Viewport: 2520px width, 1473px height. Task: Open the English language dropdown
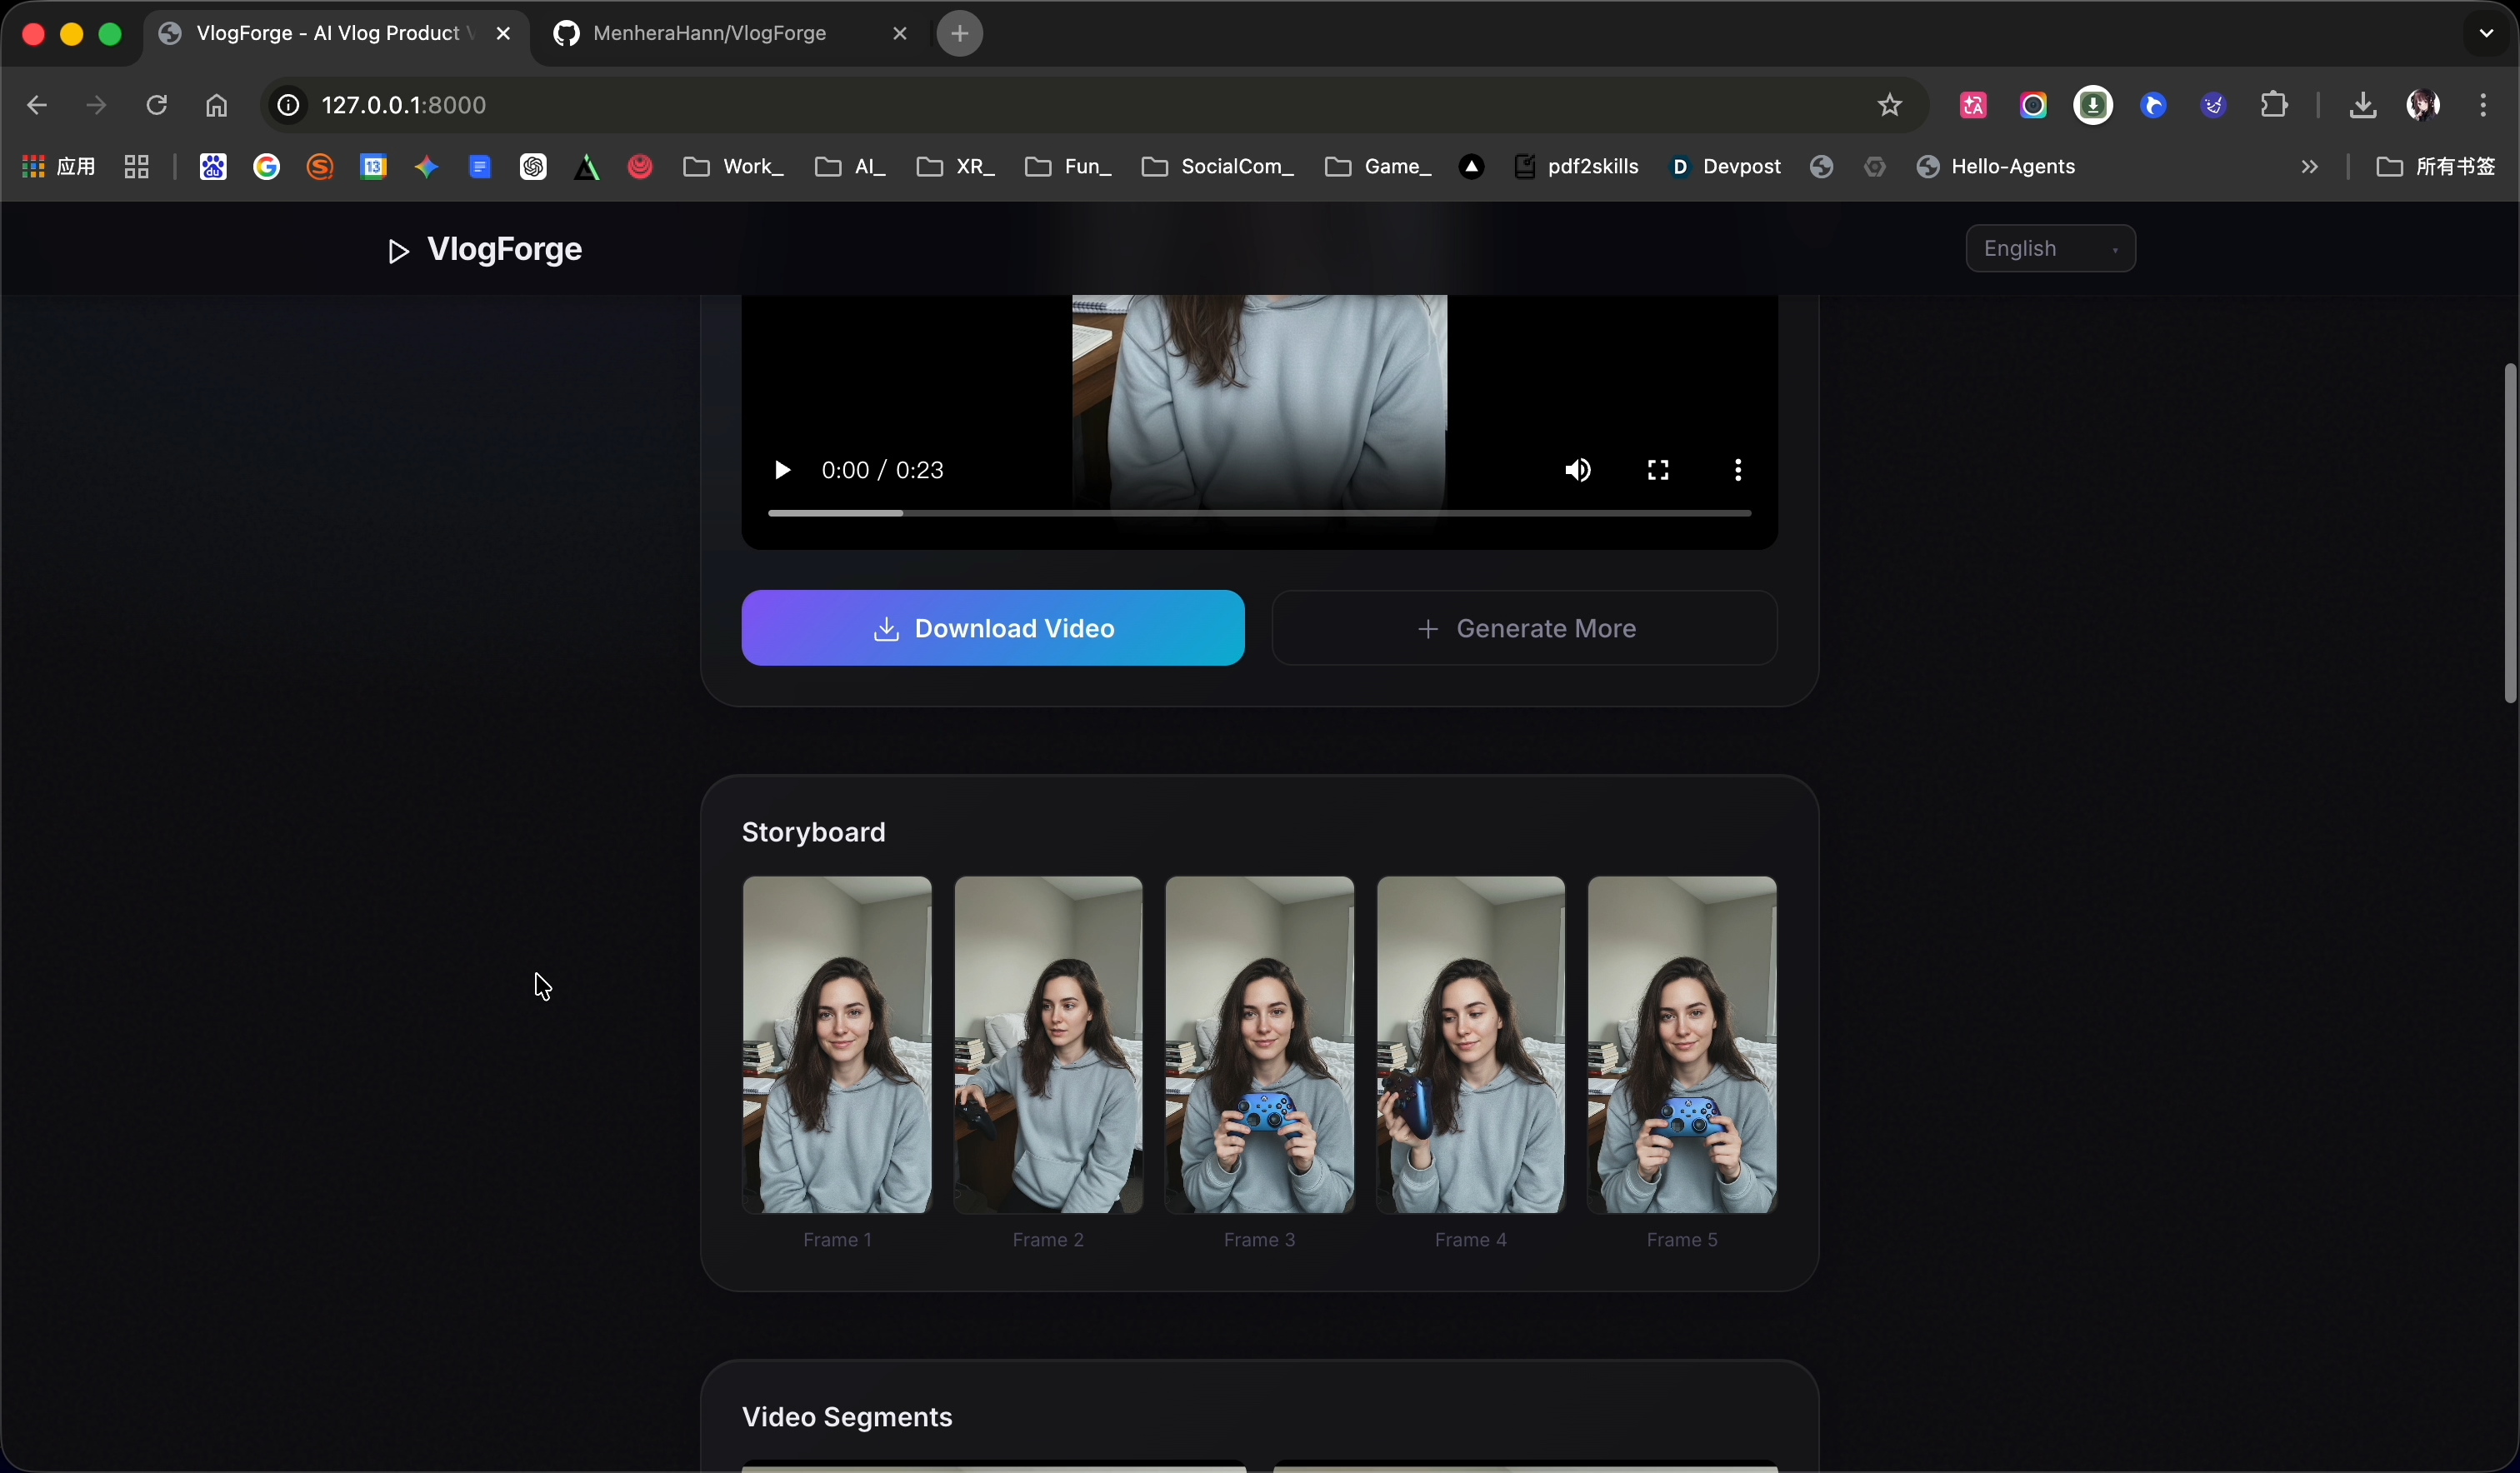2050,249
